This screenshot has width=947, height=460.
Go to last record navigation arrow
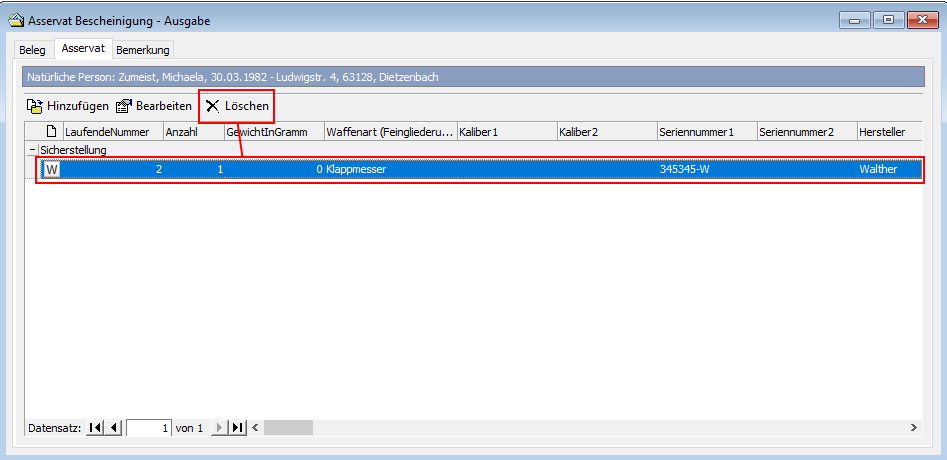(237, 428)
